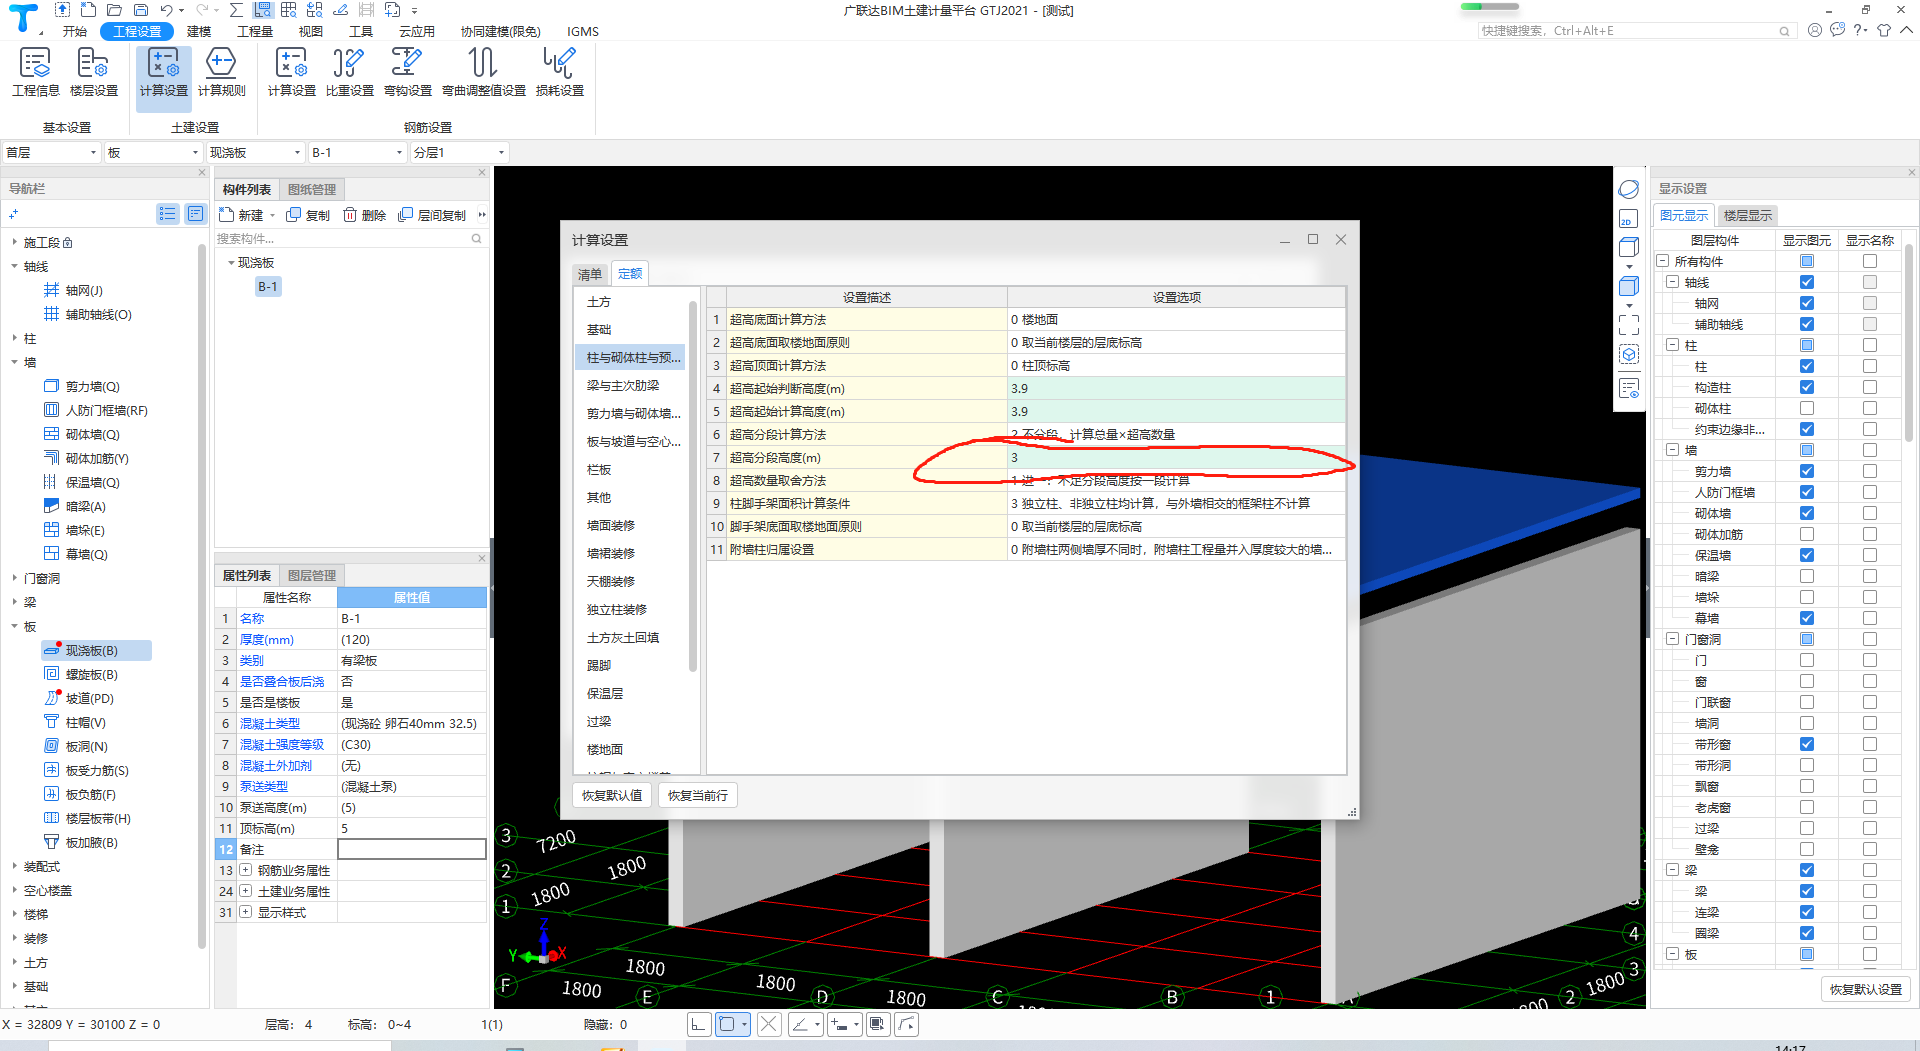1920x1051 pixels.
Task: Switch to 楼层显示 tab
Action: pos(1747,215)
